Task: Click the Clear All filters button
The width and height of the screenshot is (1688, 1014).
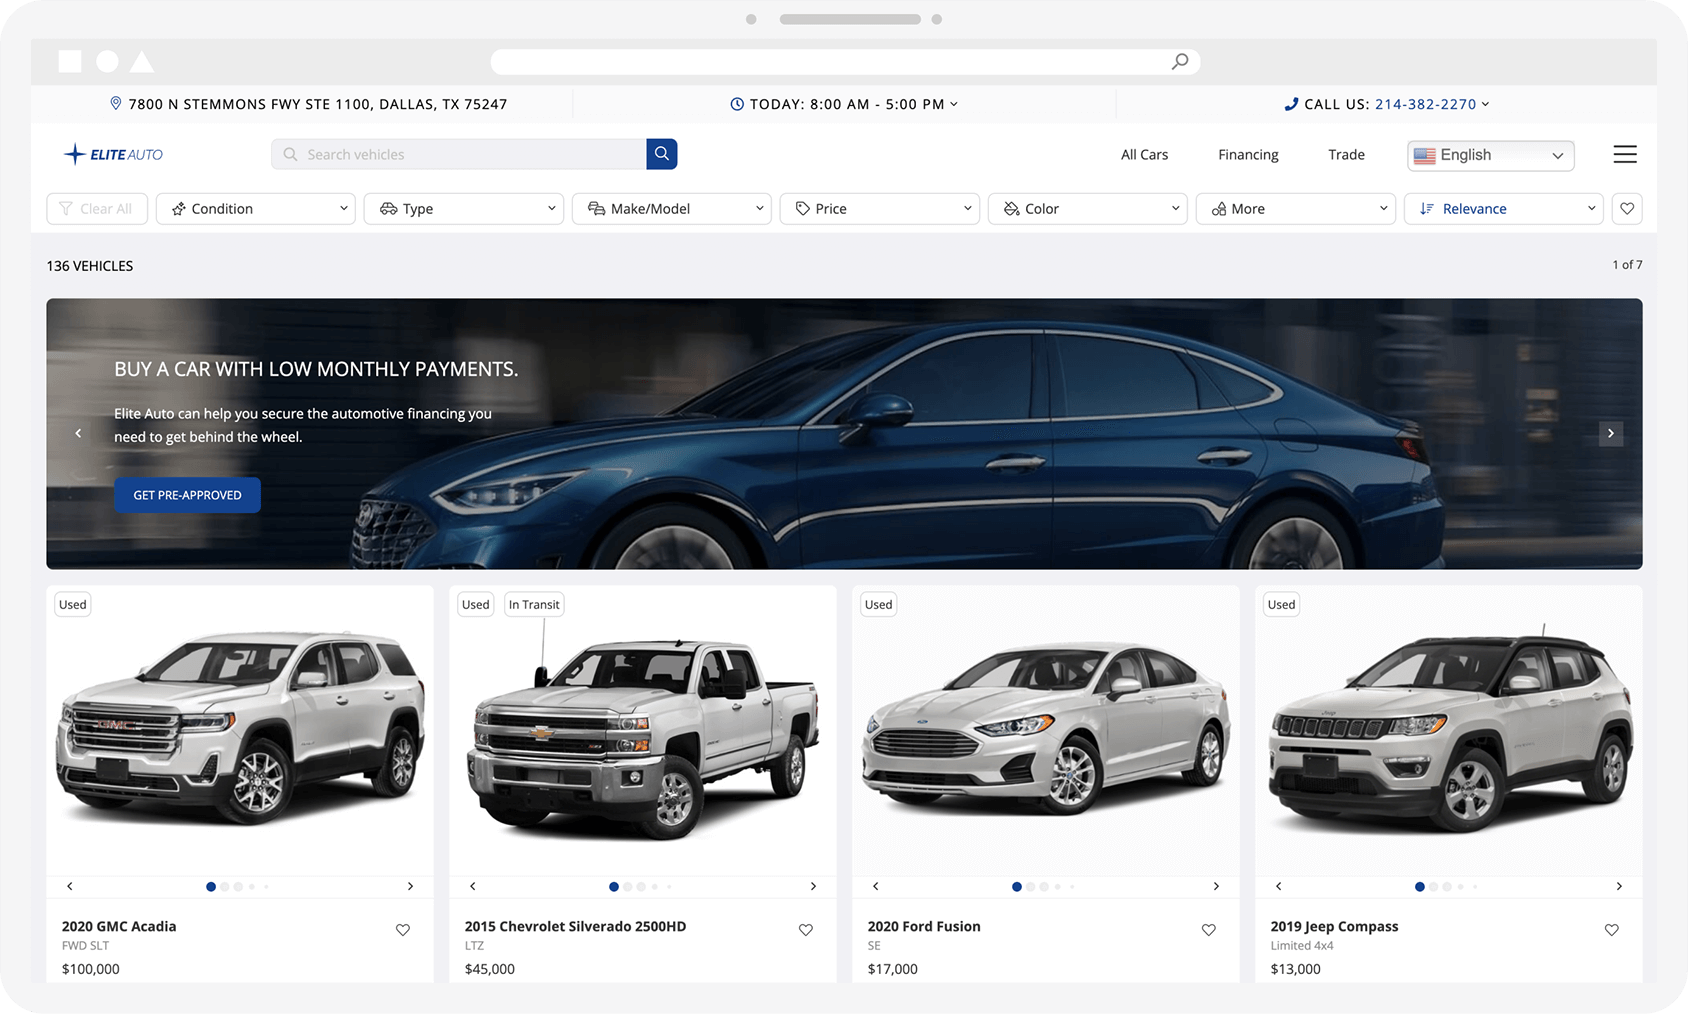Action: coord(97,209)
